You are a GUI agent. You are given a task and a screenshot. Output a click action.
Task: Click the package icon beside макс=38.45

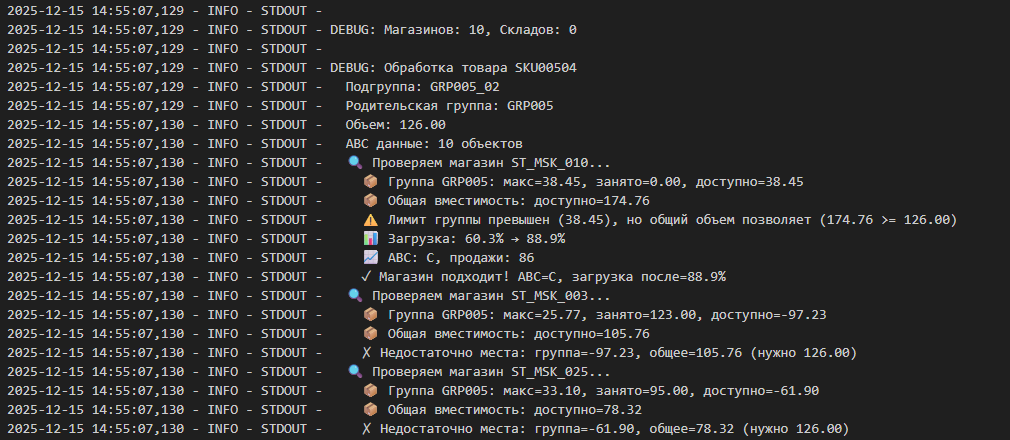(370, 181)
